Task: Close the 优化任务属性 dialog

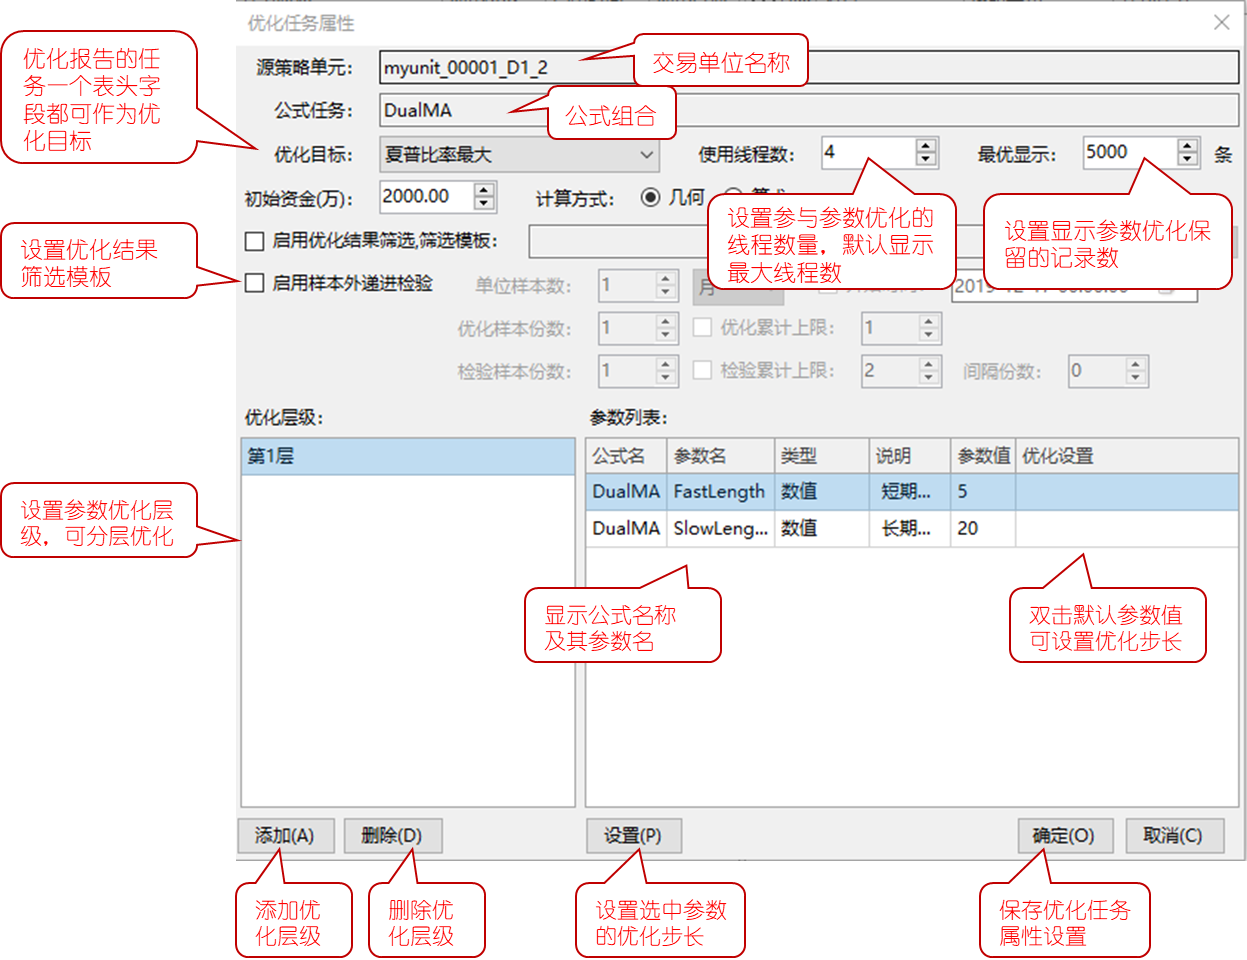Action: (1221, 23)
